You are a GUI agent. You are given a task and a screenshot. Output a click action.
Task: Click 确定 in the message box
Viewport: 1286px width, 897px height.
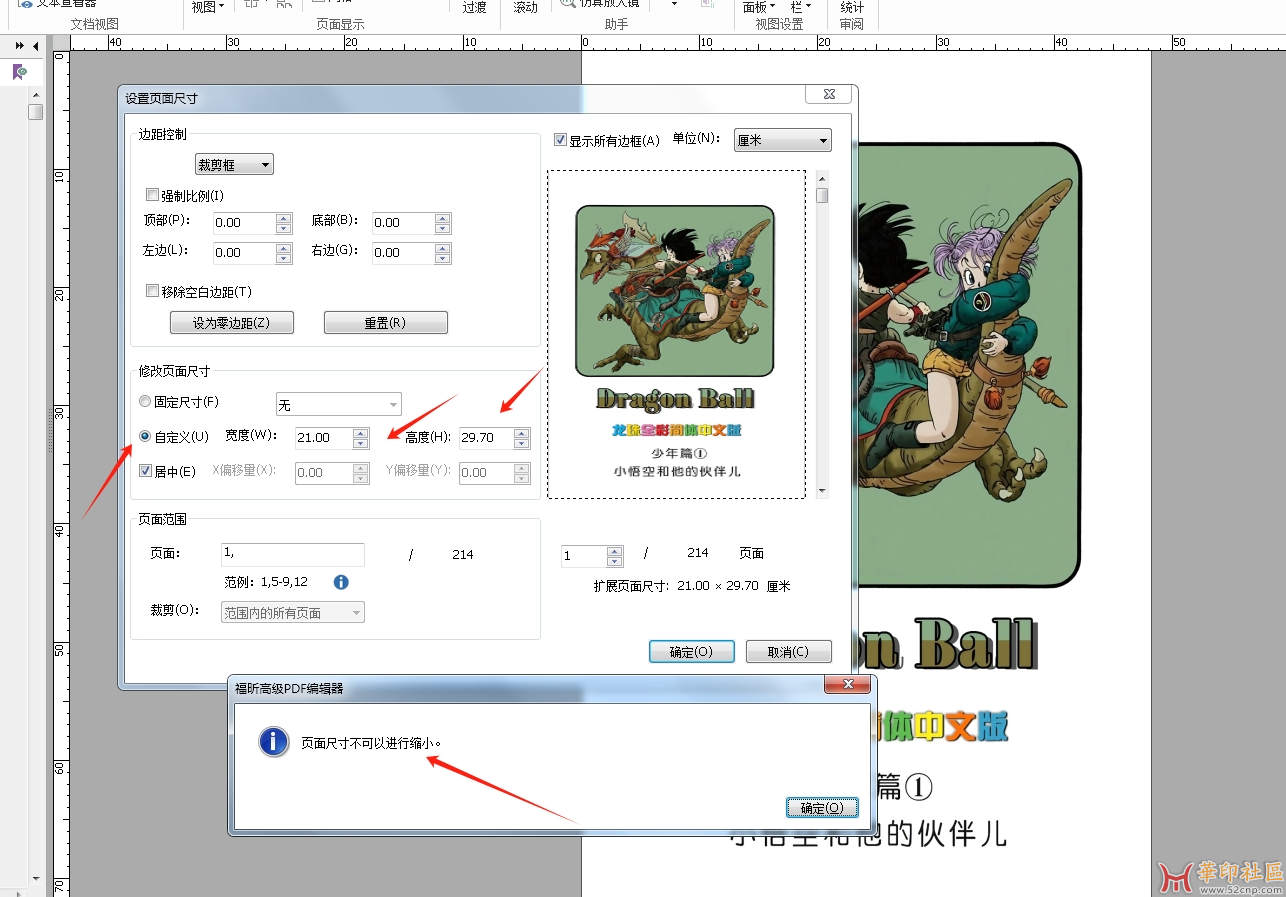(x=822, y=807)
